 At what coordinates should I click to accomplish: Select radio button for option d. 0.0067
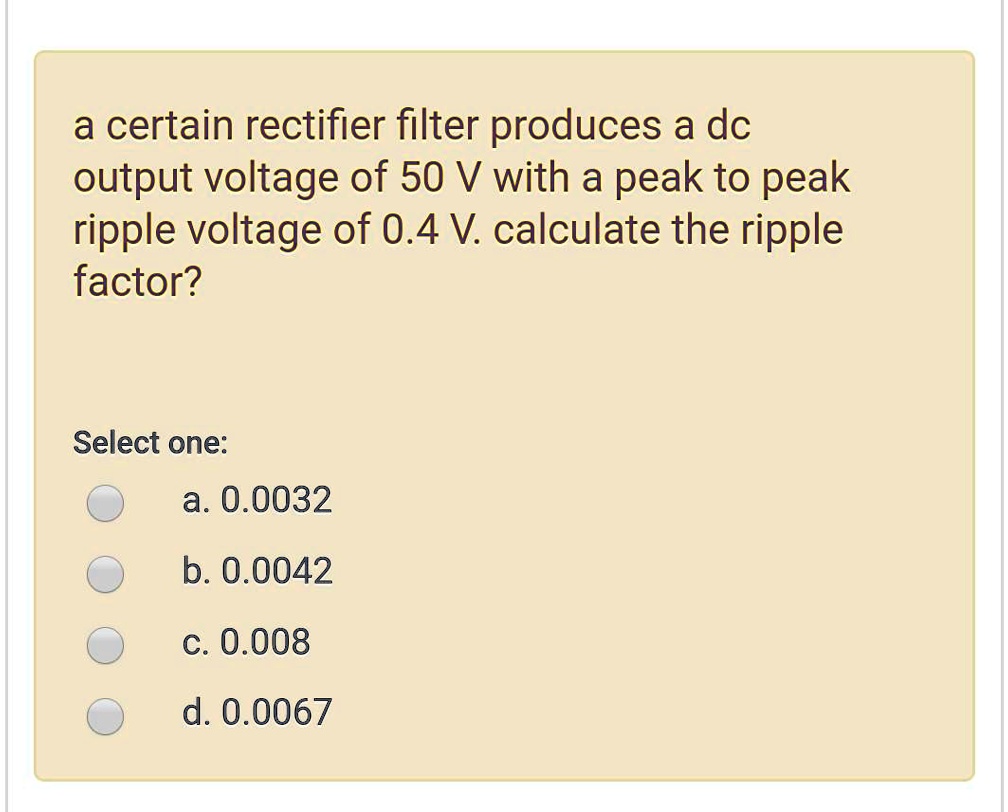tap(104, 714)
